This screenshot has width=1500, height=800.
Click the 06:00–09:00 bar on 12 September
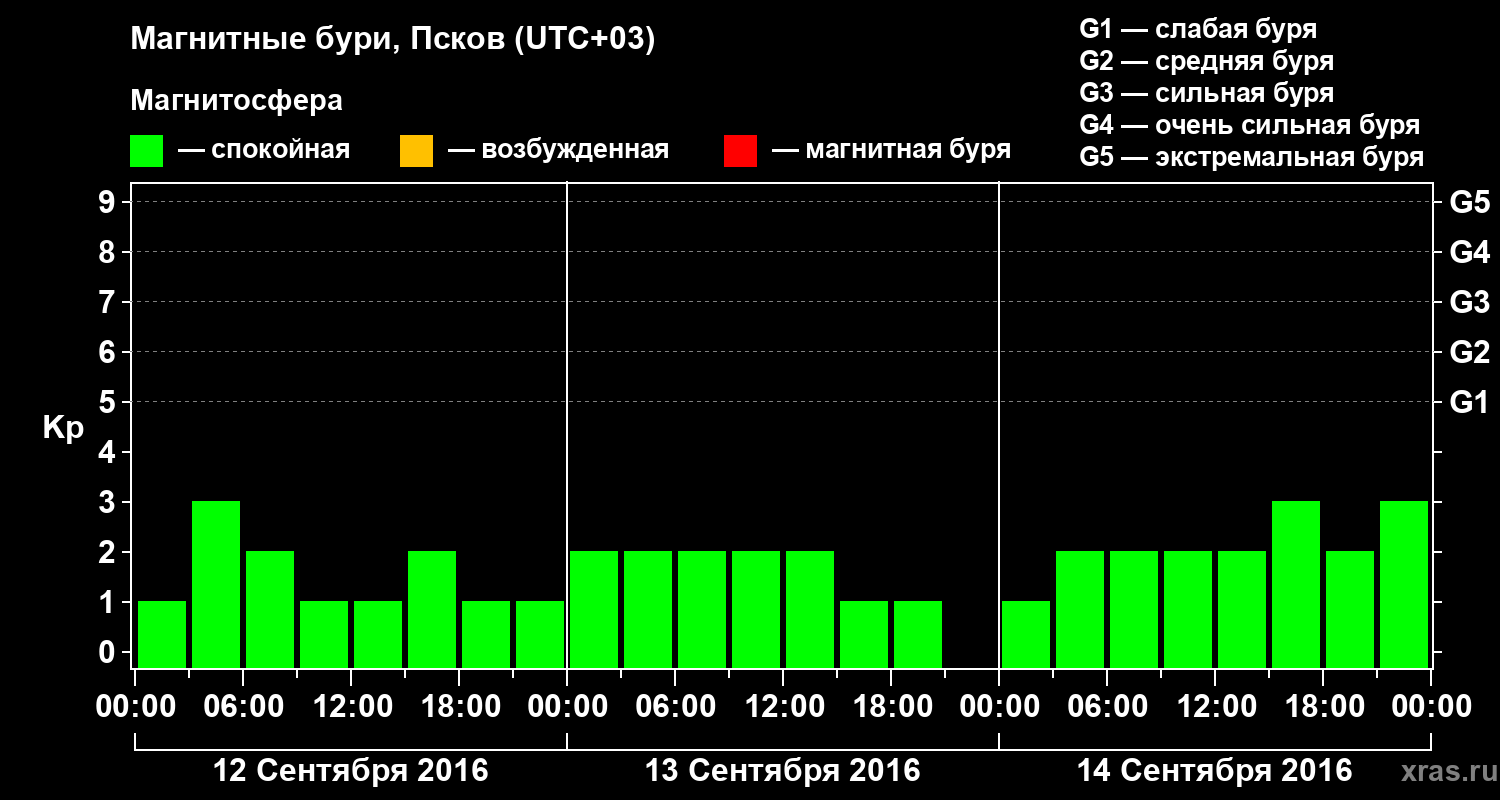click(270, 610)
